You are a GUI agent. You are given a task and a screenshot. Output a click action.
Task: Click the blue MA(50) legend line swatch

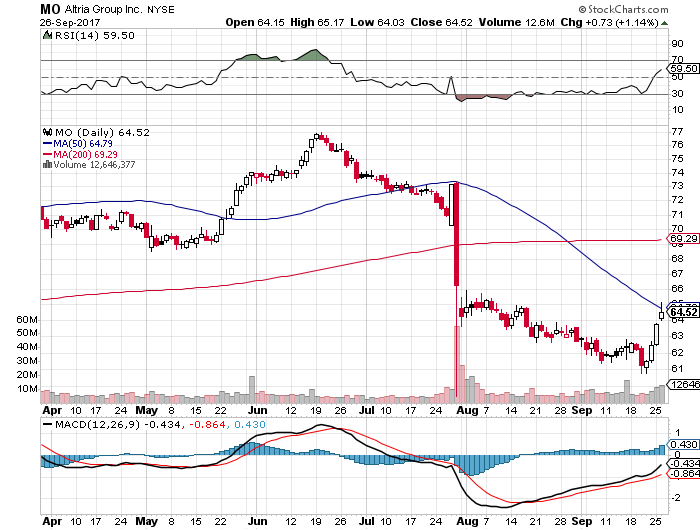[x=44, y=142]
